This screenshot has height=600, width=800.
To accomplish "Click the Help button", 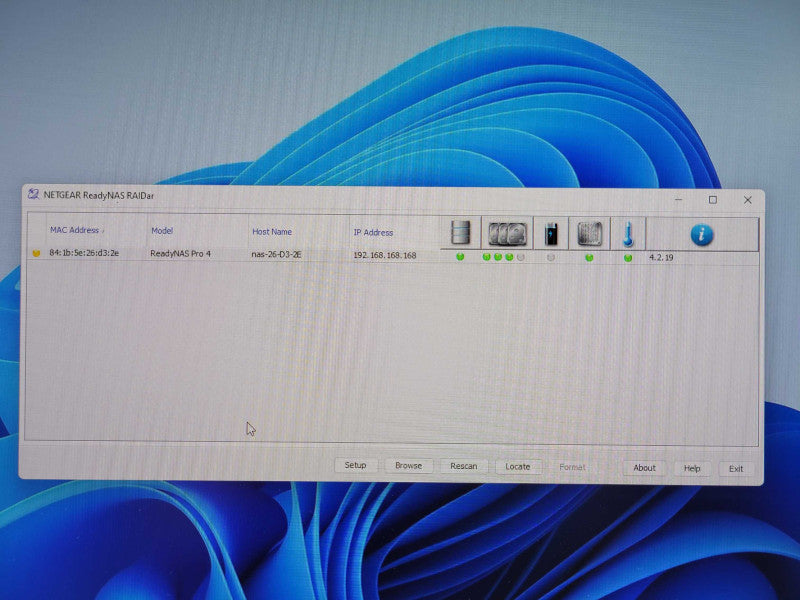I will [x=692, y=468].
